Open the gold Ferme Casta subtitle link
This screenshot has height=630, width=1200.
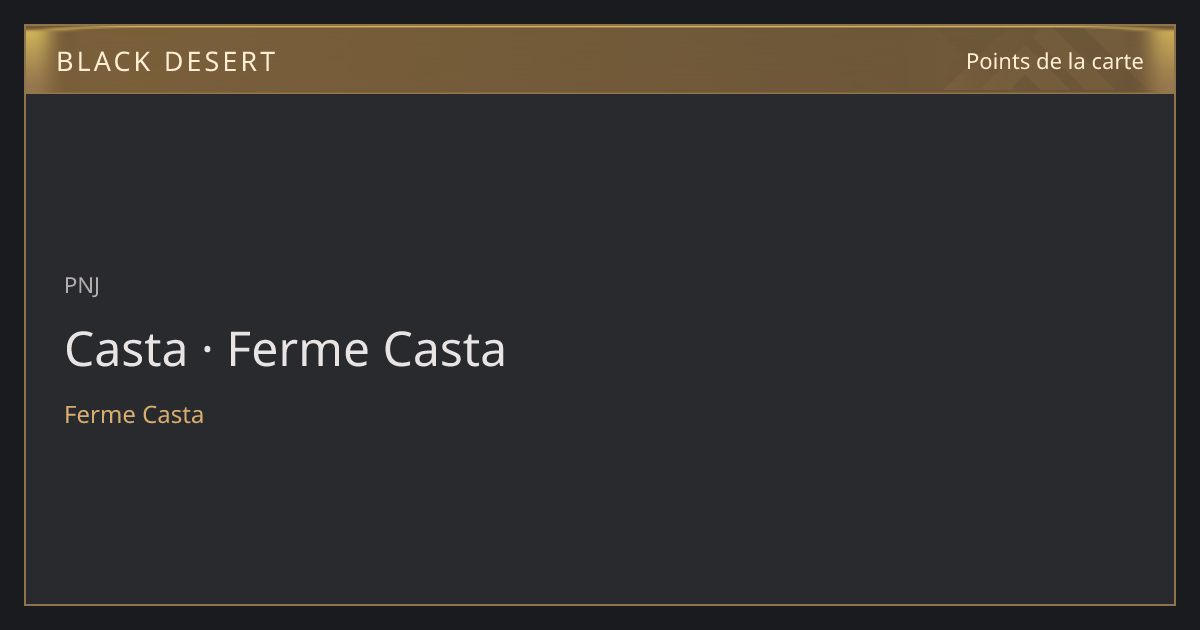[x=134, y=414]
